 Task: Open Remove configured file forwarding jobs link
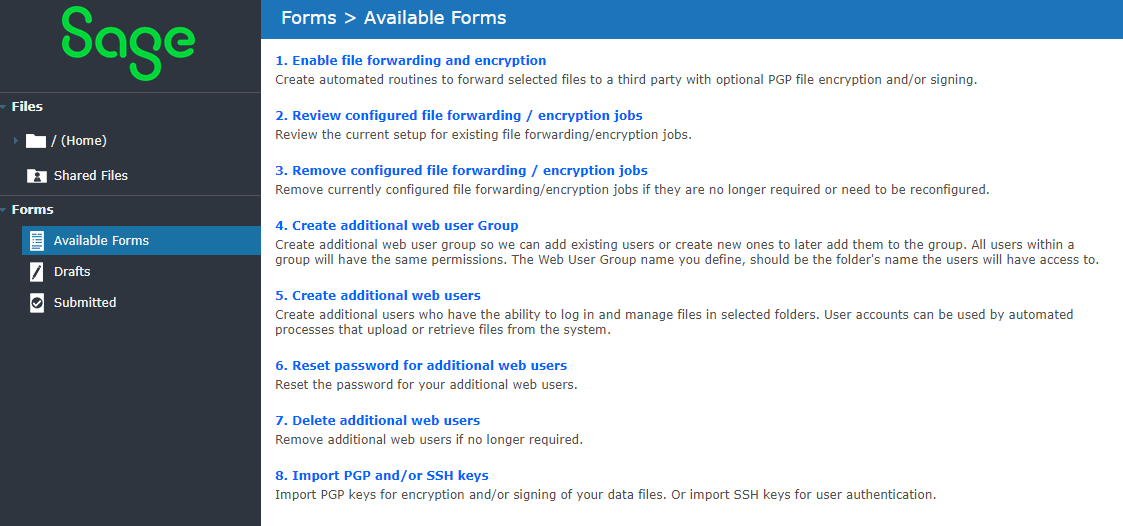461,171
